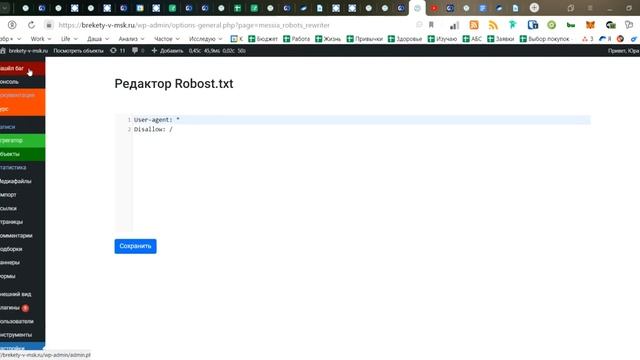Viewport: 640px width, 360px height.
Task: Open Страницы in the sidebar
Action: click(22, 222)
